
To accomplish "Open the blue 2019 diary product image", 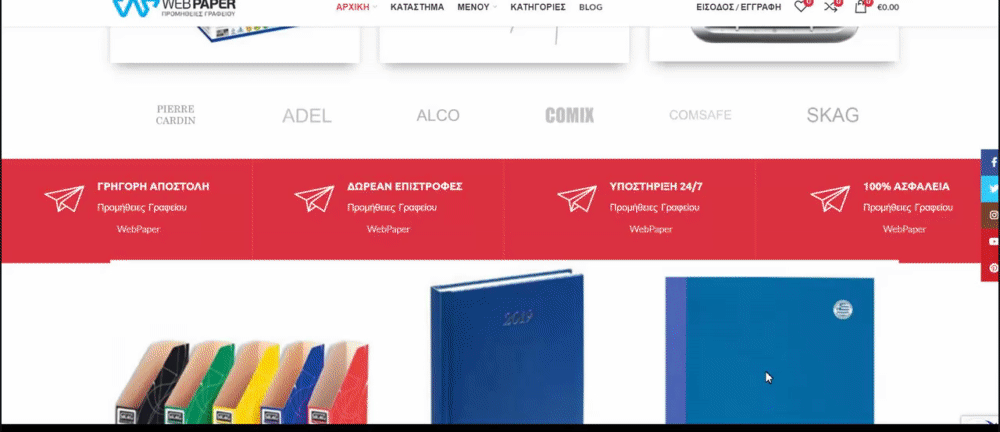I will pos(507,346).
